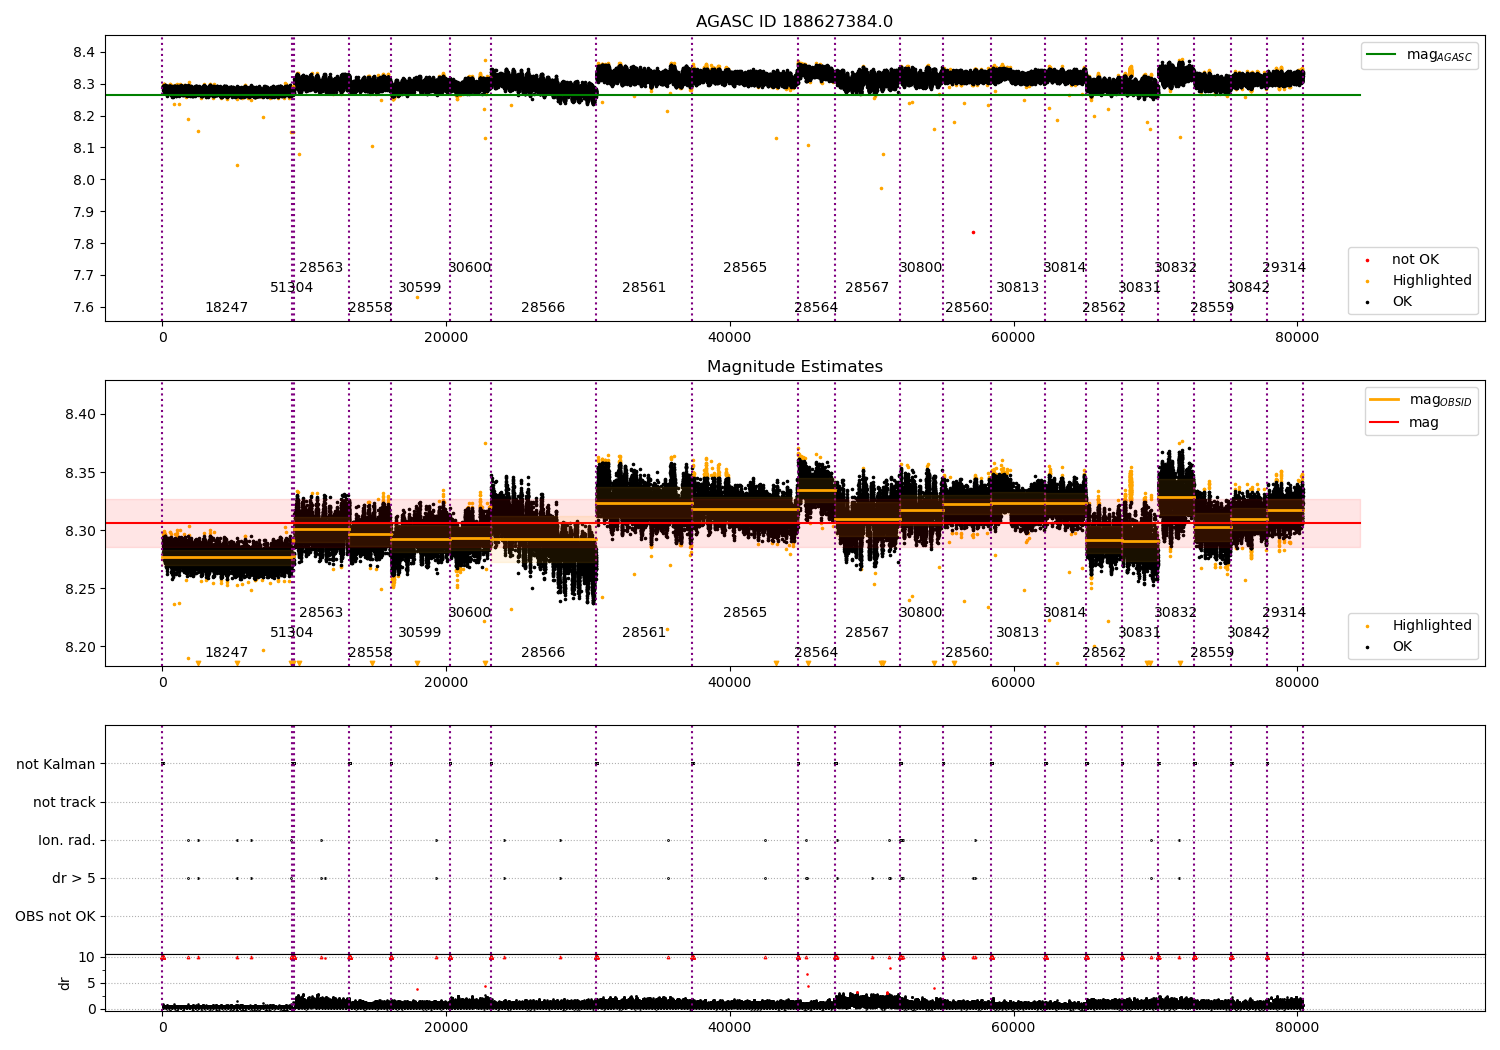Click the 8.40 tick on the Magnitude Estimates axis
The height and width of the screenshot is (1050, 1500).
pyautogui.click(x=80, y=415)
